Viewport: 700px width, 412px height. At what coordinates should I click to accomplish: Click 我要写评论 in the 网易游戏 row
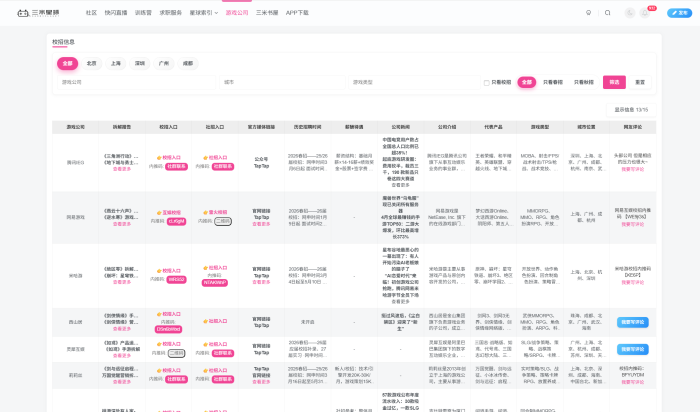point(633,224)
